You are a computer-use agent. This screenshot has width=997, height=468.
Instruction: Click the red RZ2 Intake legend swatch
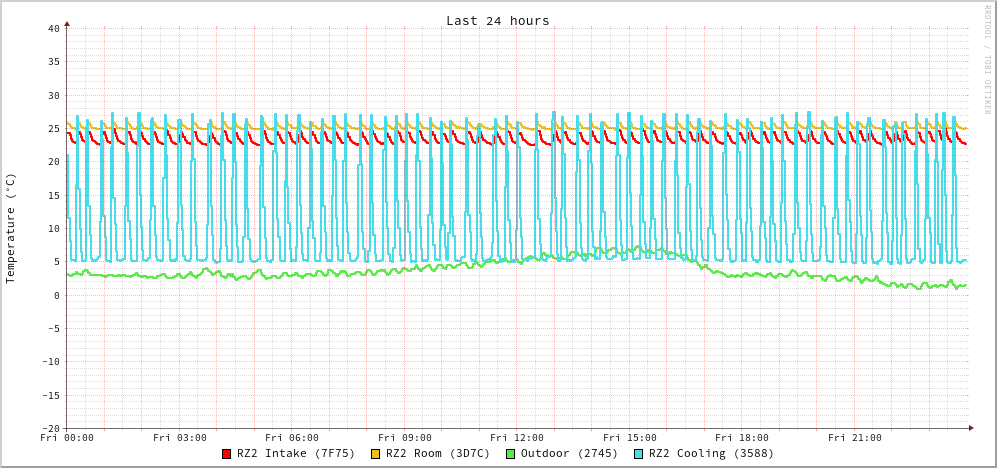(x=227, y=454)
